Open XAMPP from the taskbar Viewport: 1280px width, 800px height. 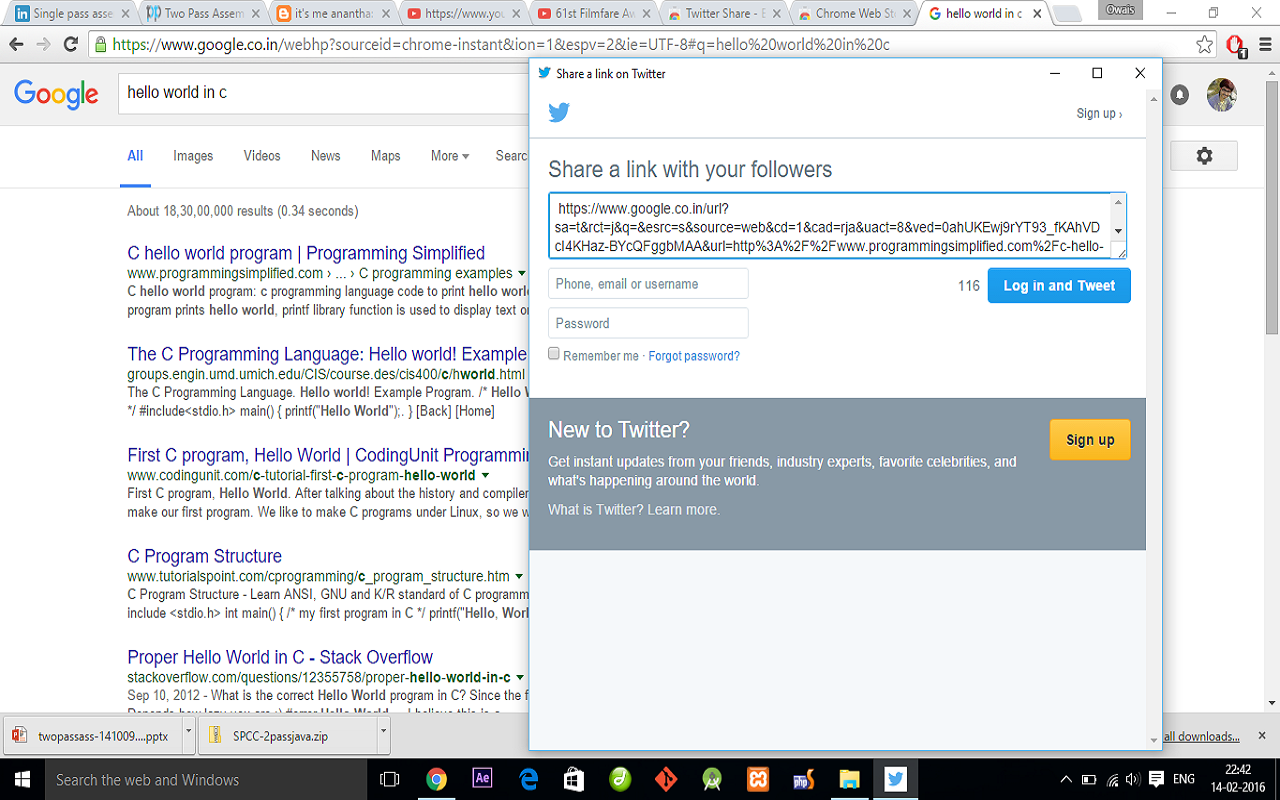click(x=758, y=779)
